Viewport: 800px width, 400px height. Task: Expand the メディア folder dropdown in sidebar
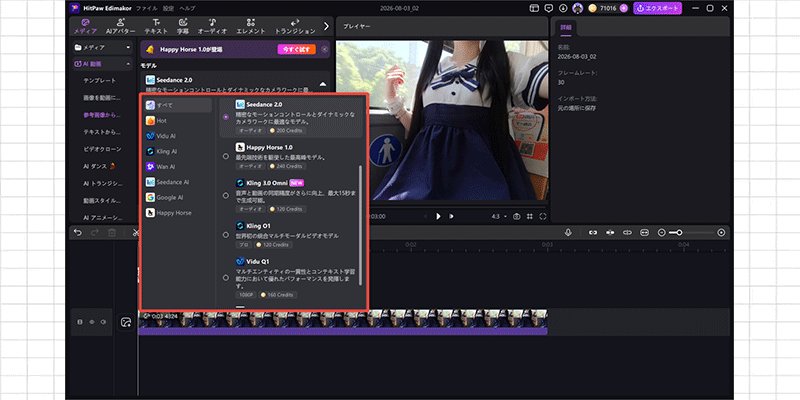click(128, 47)
